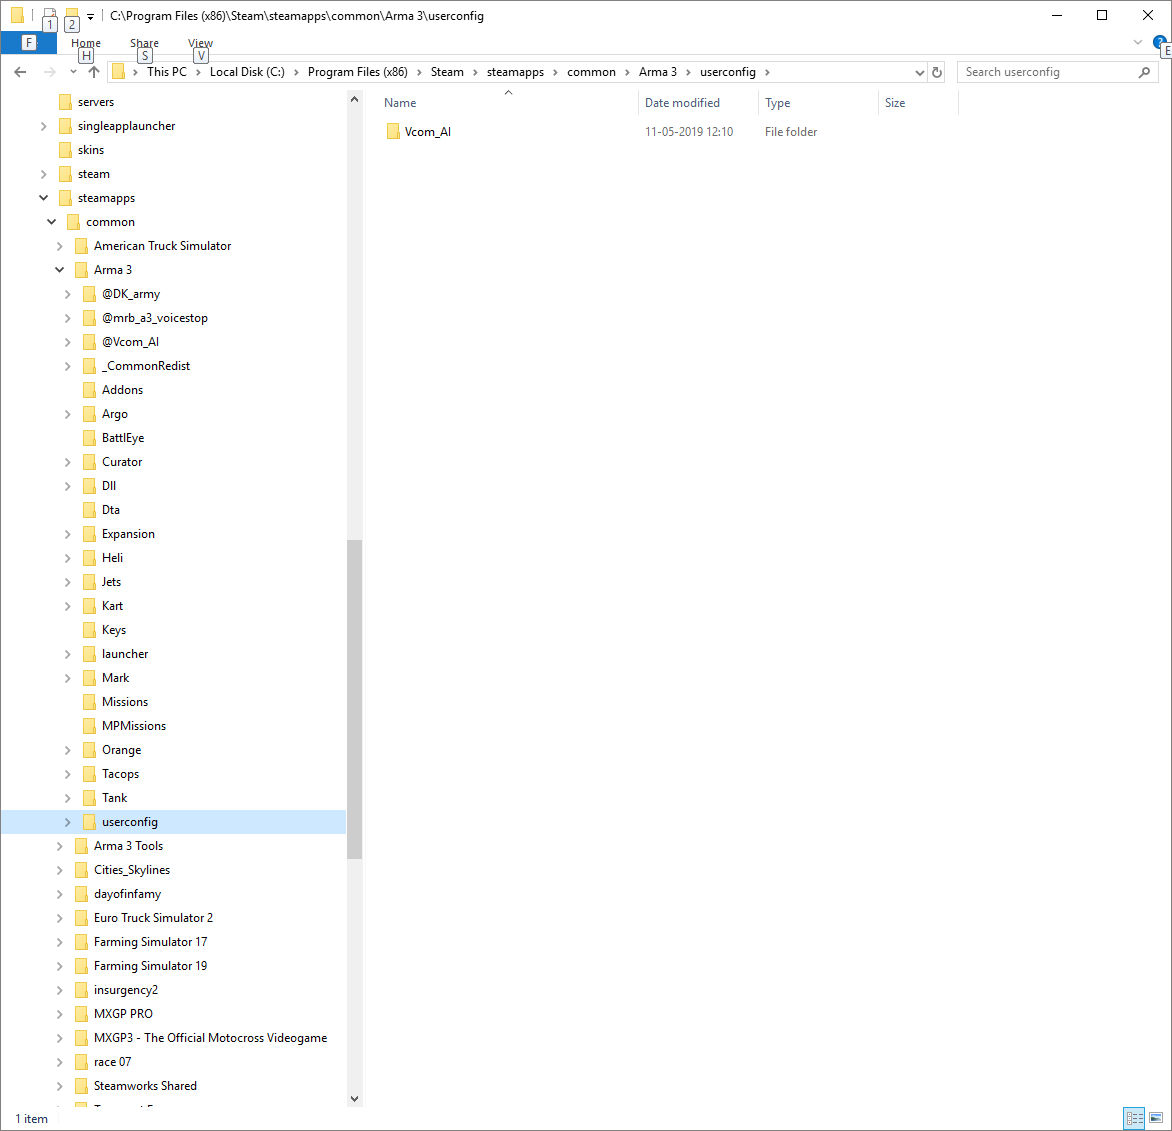Select the skins folder in tree
The image size is (1172, 1131).
pos(90,150)
